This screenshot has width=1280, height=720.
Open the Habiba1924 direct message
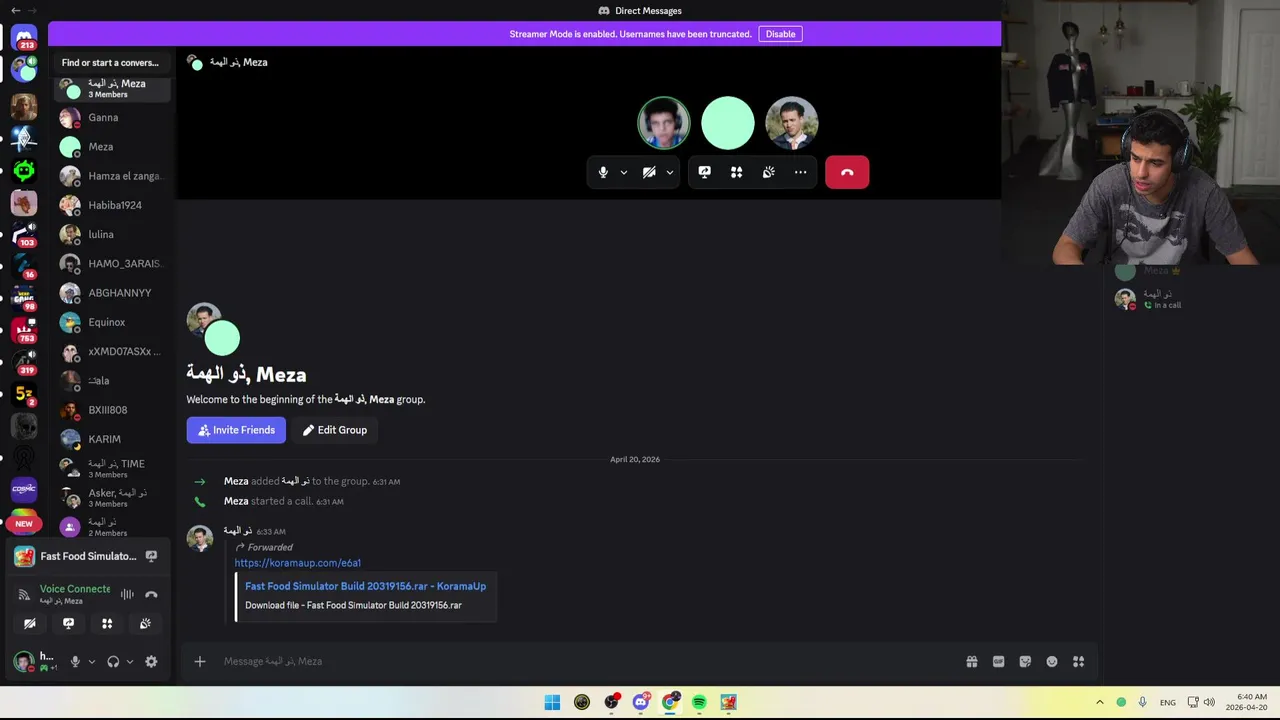[112, 205]
